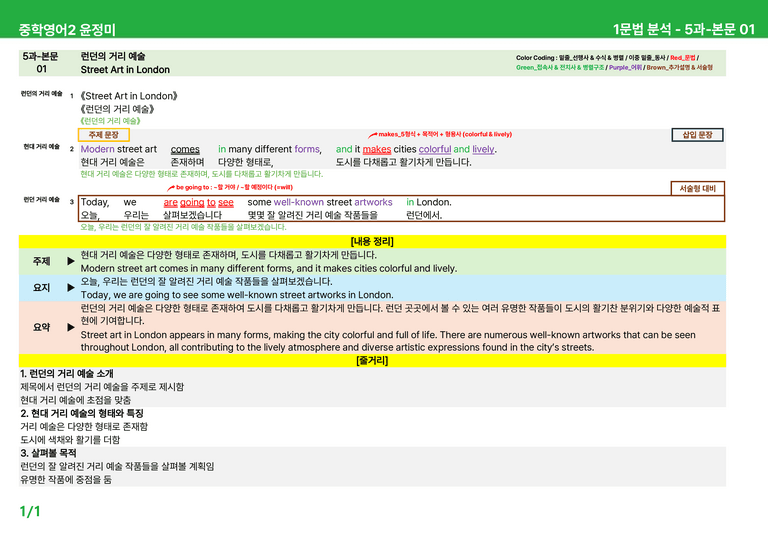The height and width of the screenshot is (543, 768).
Task: Click the red Red_문법 legend entry
Action: [x=682, y=58]
